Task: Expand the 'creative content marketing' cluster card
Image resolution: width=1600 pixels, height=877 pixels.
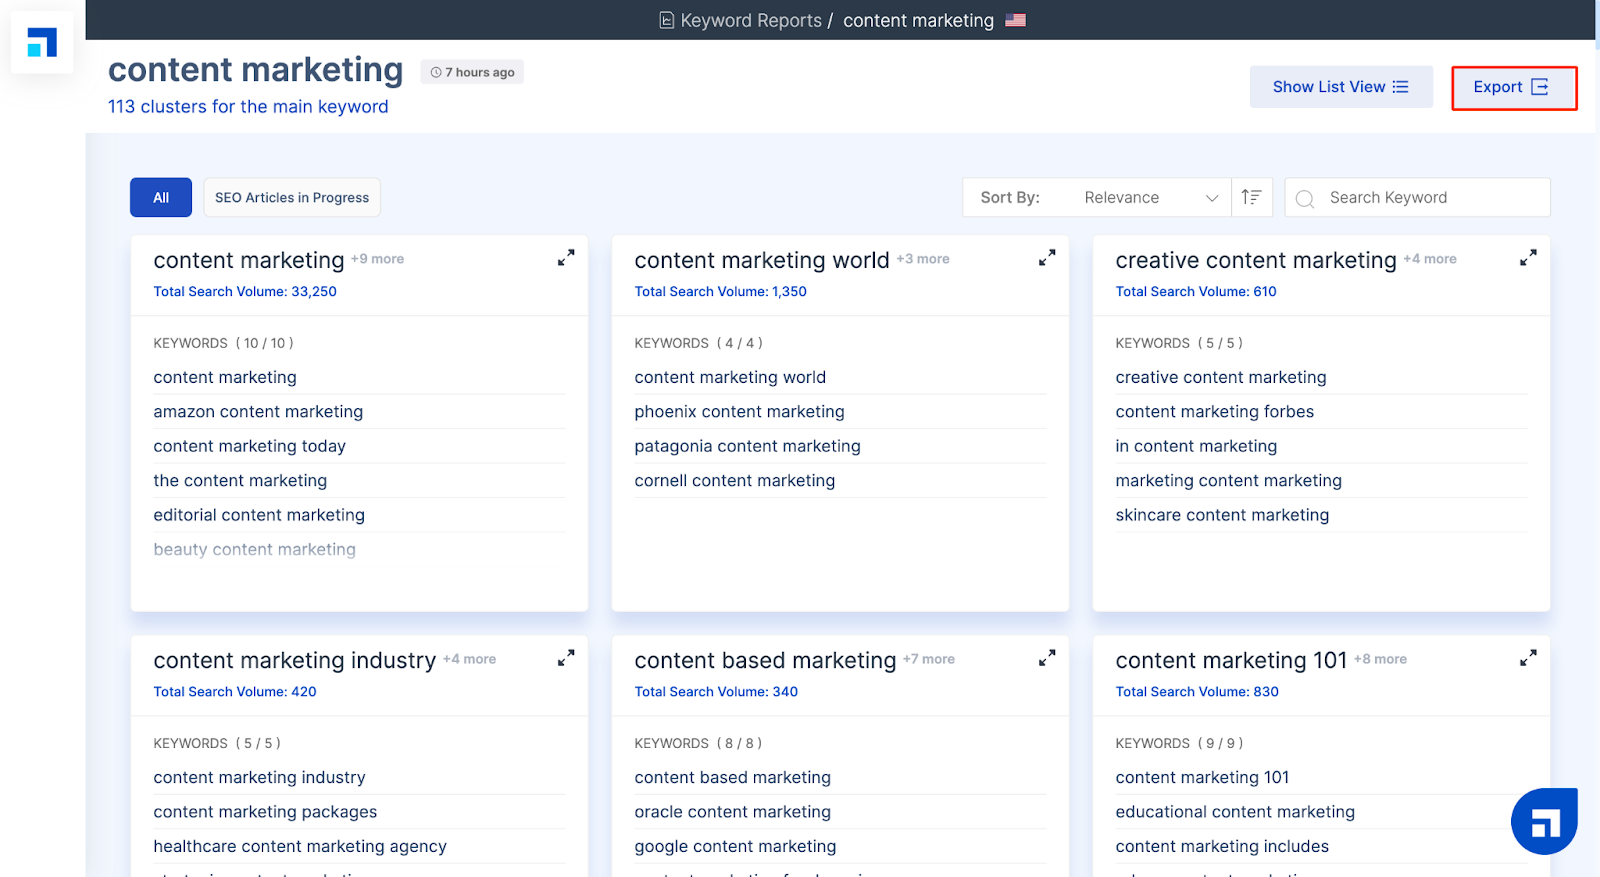Action: coord(1528,258)
